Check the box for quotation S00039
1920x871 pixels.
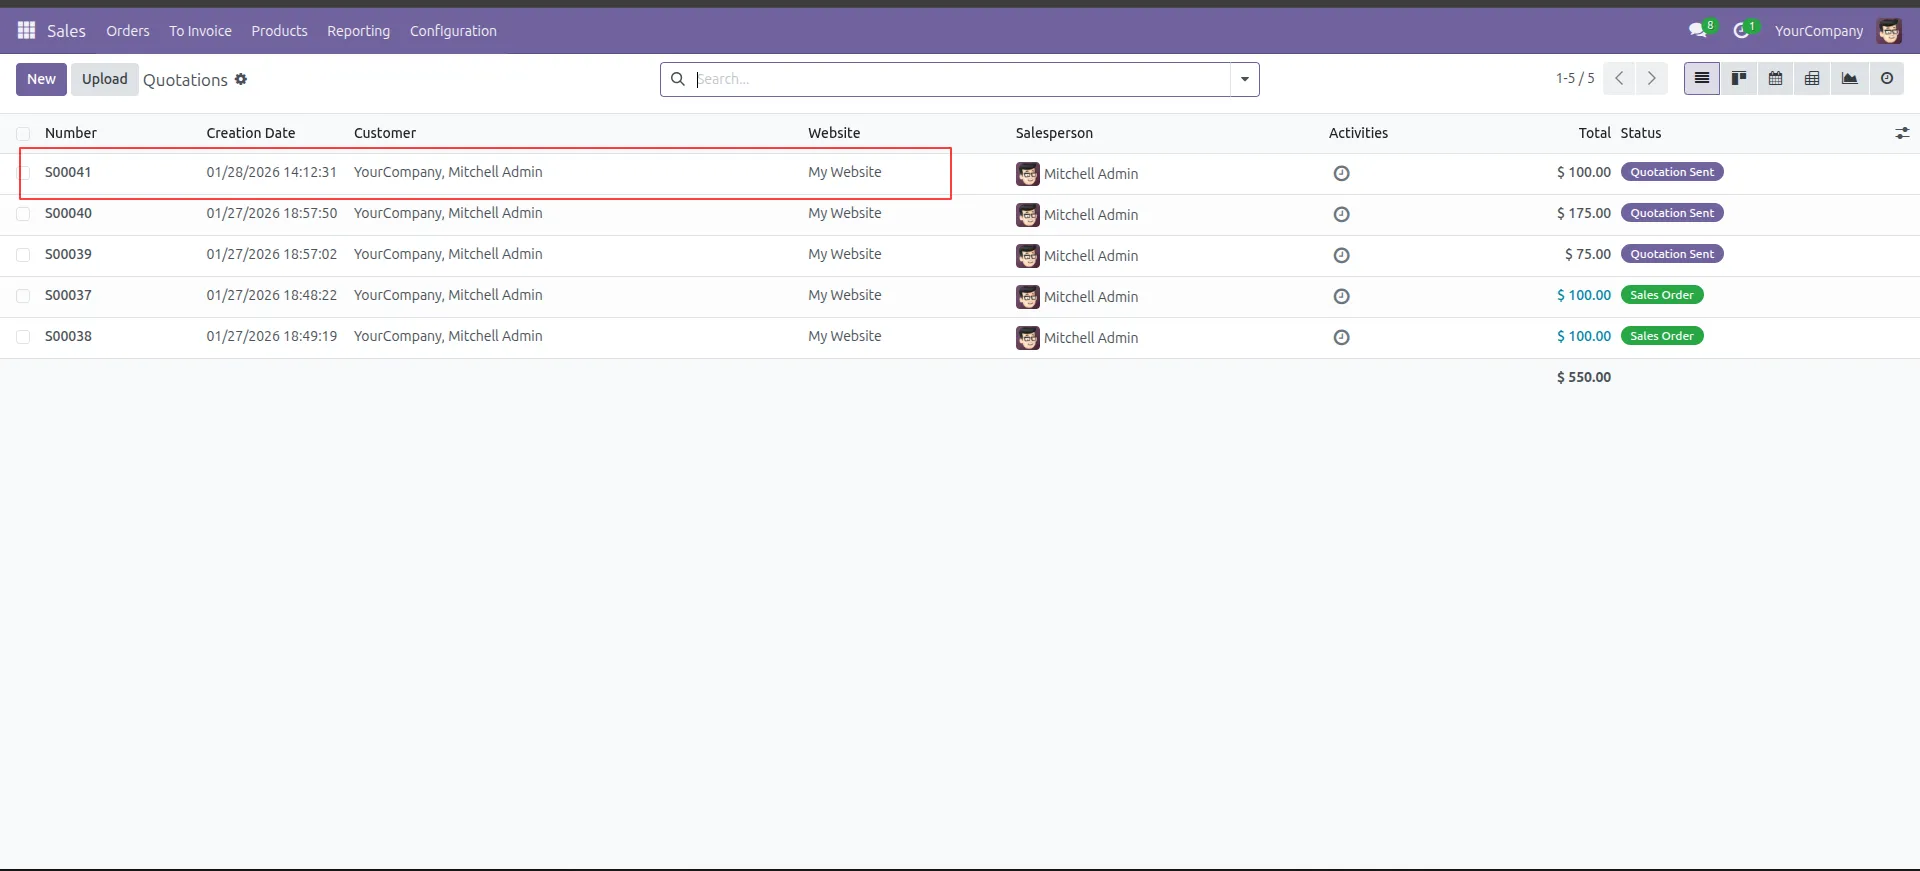[x=23, y=255]
